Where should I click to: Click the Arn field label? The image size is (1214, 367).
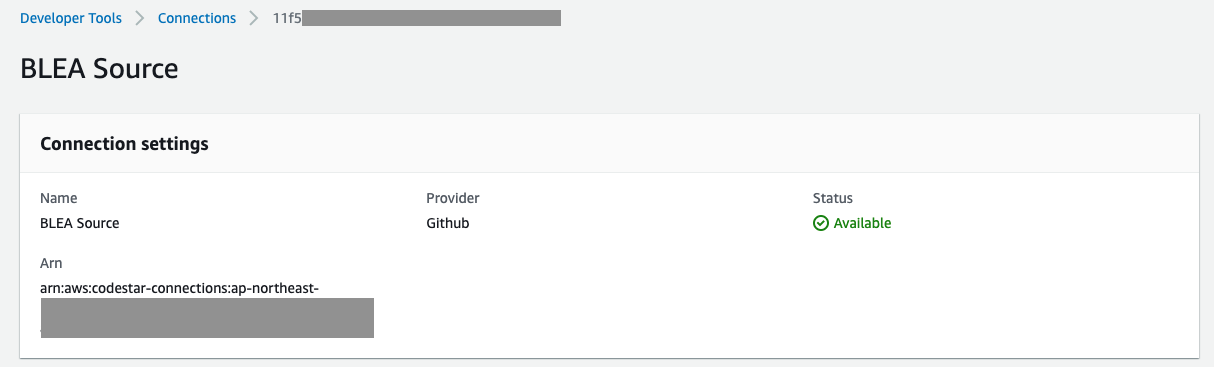point(51,263)
